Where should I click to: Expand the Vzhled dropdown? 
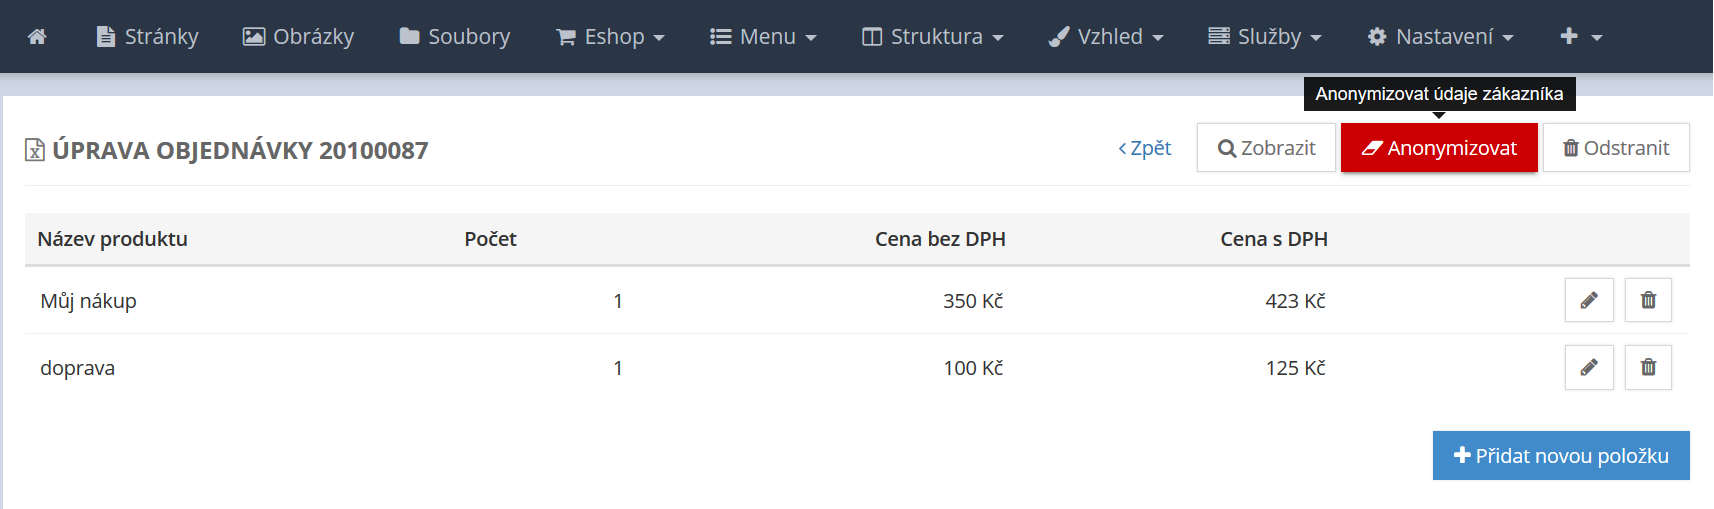click(x=1106, y=37)
